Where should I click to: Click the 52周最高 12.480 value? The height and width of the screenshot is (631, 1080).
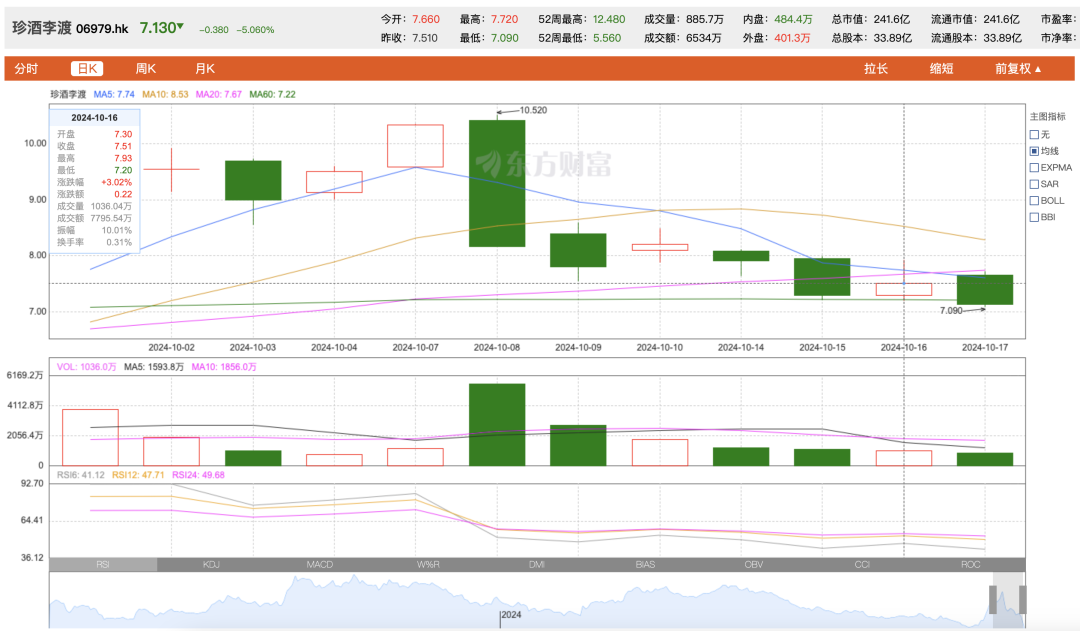tap(609, 19)
